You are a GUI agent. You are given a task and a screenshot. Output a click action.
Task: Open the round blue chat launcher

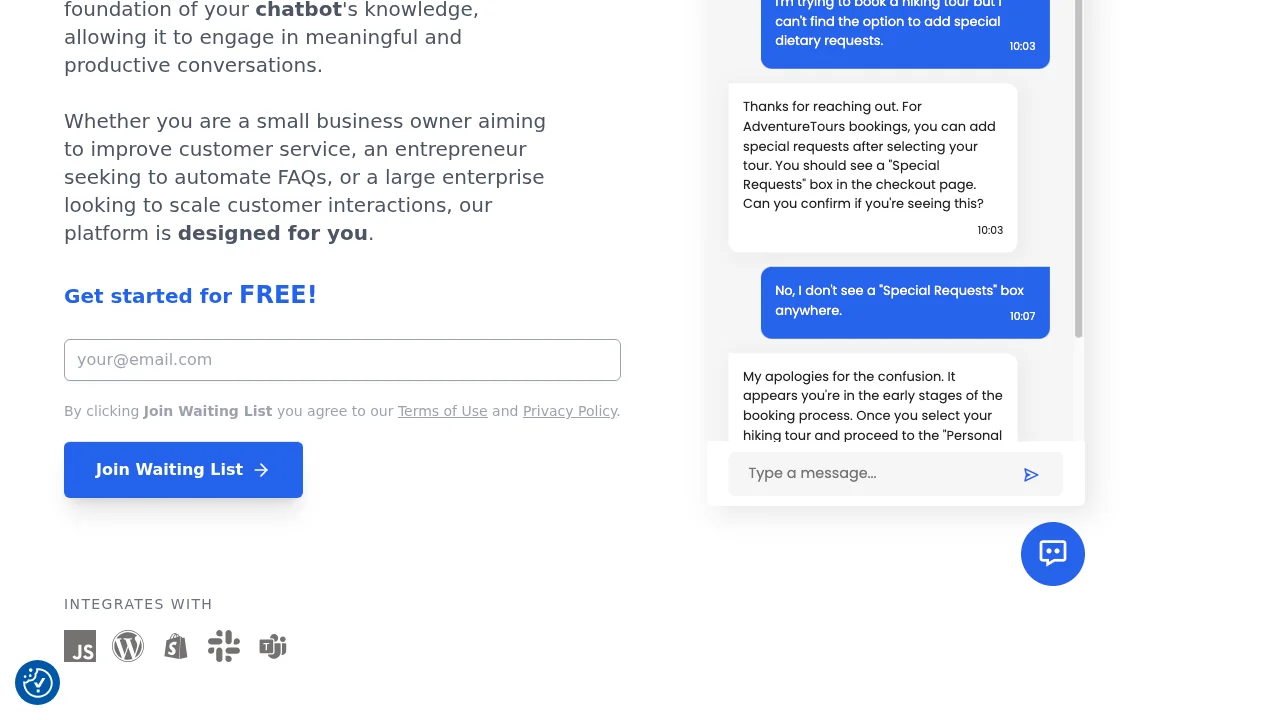pyautogui.click(x=1052, y=553)
